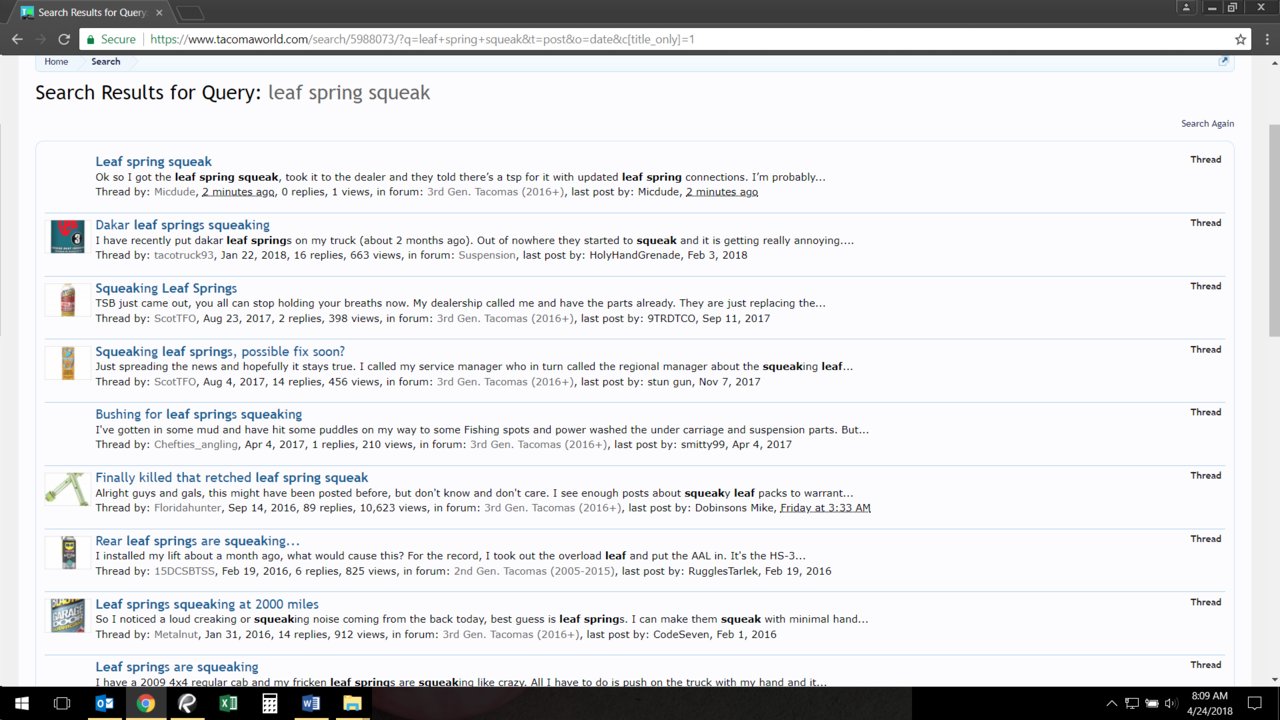The height and width of the screenshot is (720, 1280).
Task: Open 'Squeaking leaf springs, possible fix soon?'
Action: [x=220, y=351]
